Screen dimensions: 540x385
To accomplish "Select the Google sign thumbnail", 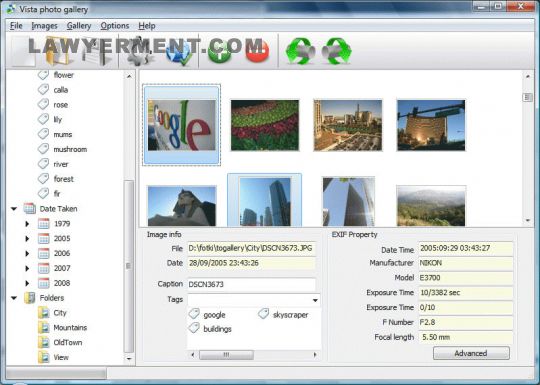I will [181, 125].
